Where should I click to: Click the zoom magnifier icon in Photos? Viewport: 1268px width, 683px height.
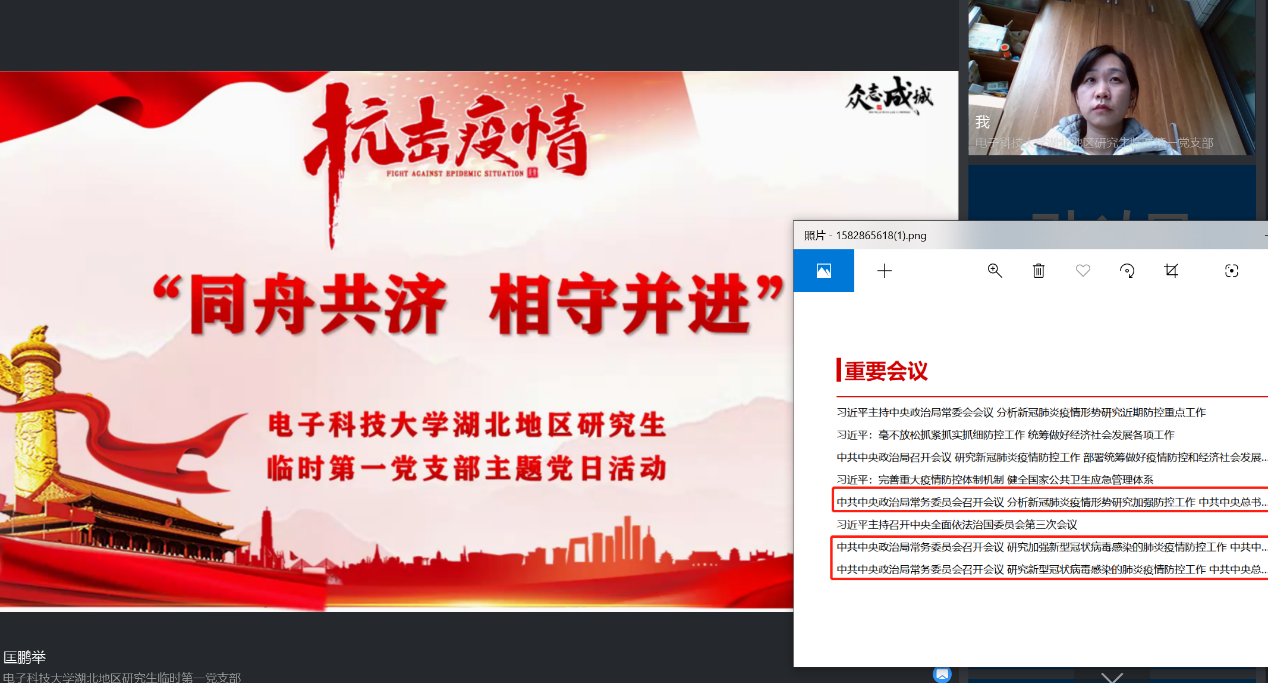[x=994, y=271]
